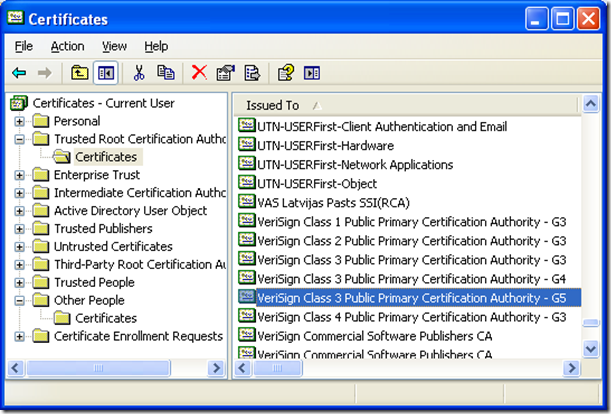Click the list pane scroll down arrow
The image size is (611, 414).
click(591, 349)
